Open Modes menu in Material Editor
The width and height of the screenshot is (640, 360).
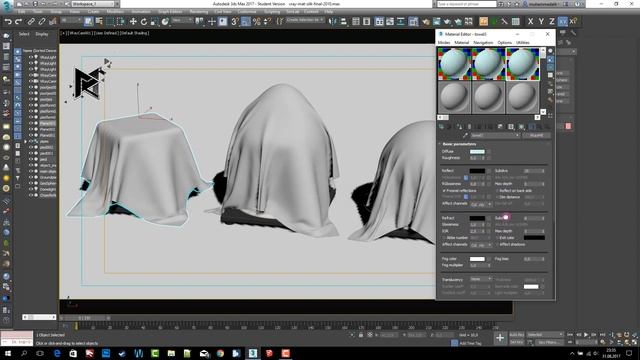point(444,42)
